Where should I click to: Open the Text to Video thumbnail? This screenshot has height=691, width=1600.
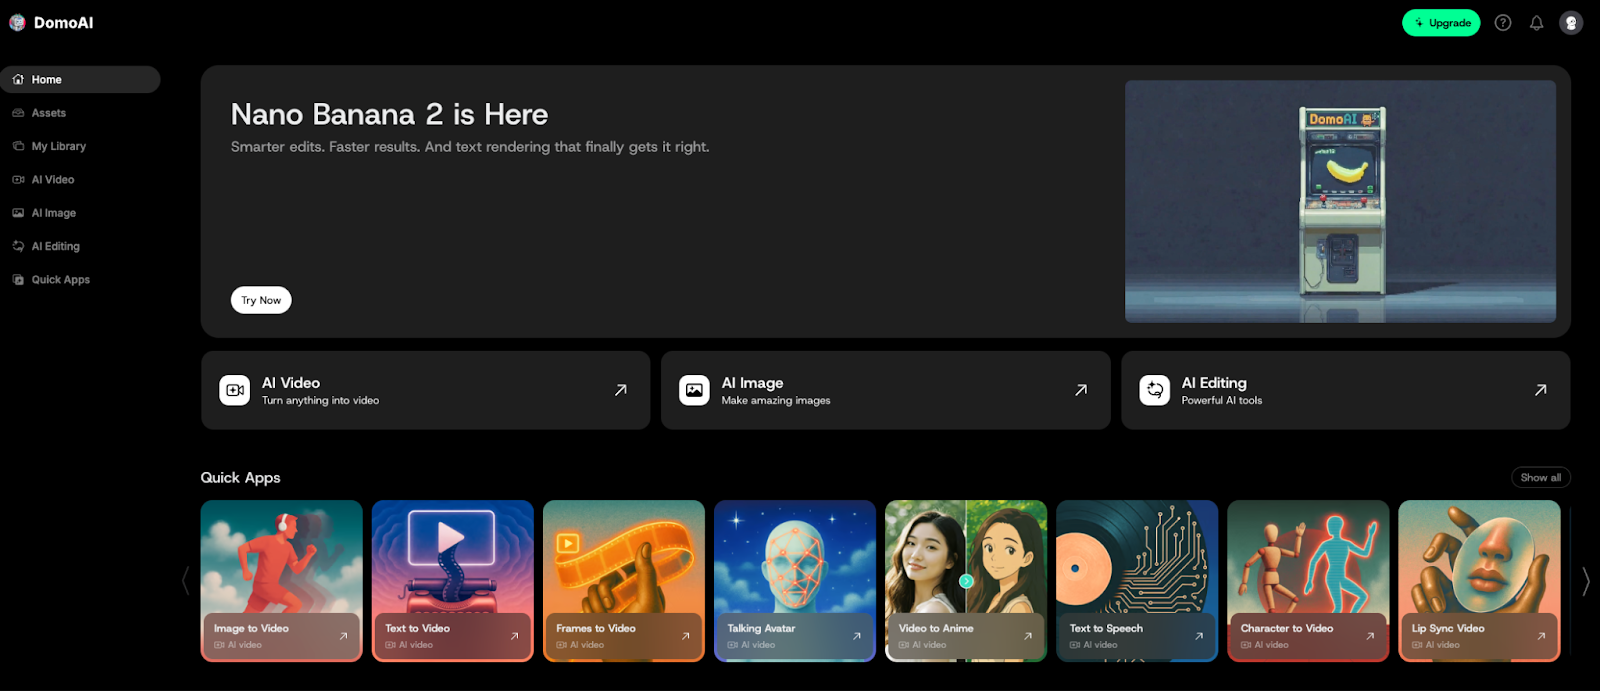tap(453, 581)
